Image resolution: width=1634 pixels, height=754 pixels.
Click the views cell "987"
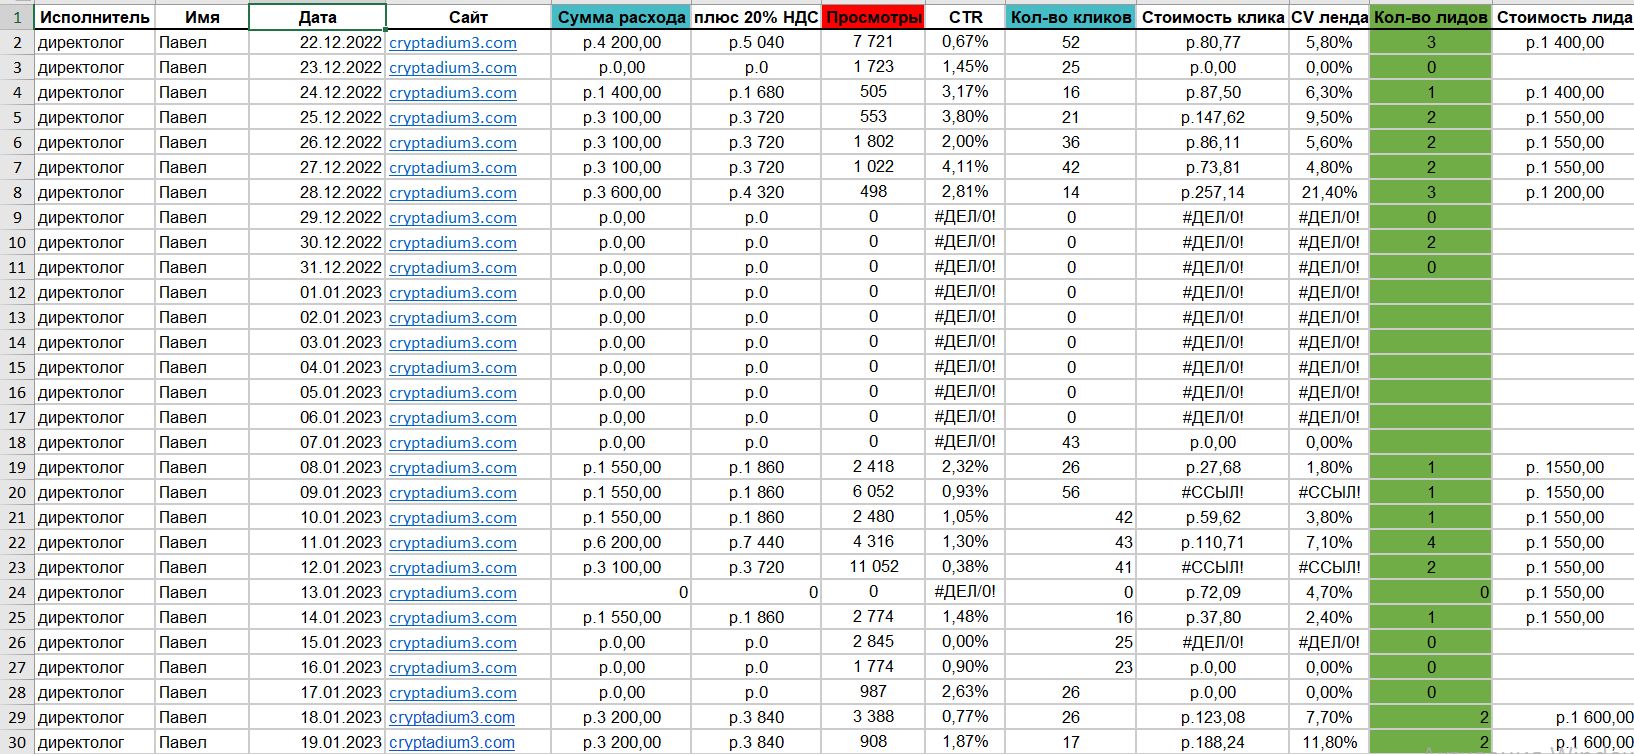(873, 692)
